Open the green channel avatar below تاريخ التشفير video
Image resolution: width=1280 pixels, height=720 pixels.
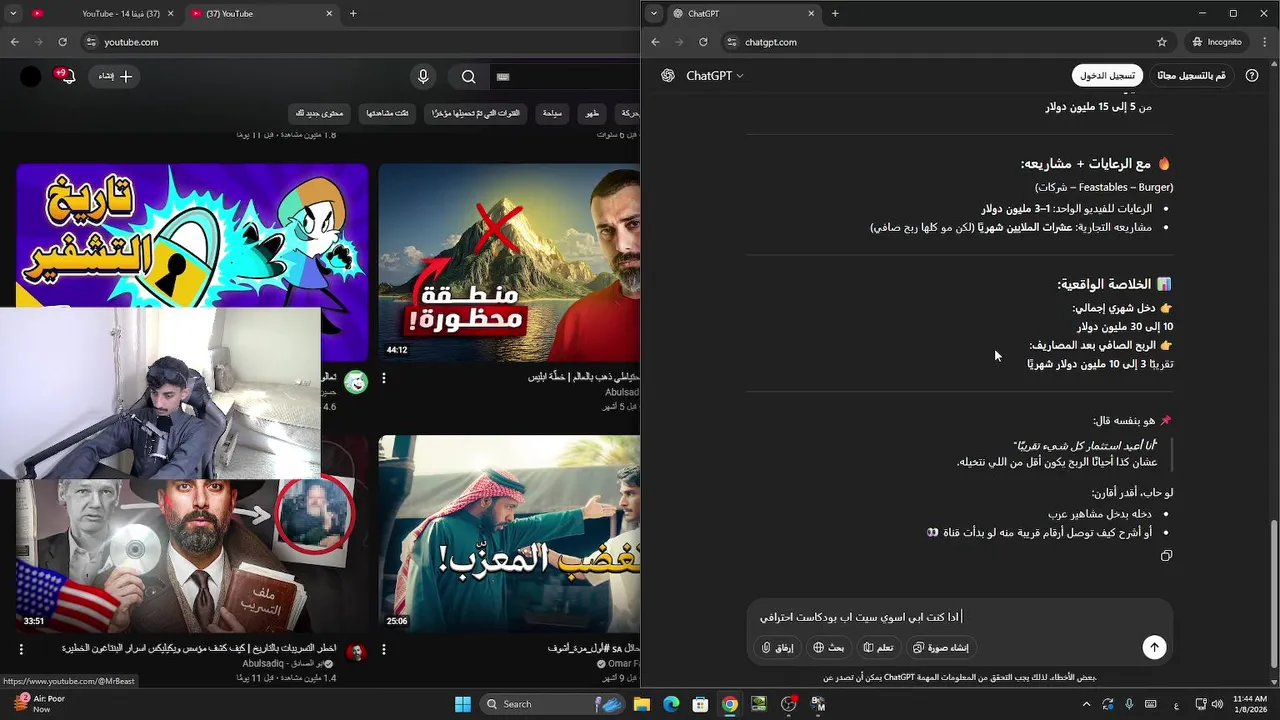(355, 382)
